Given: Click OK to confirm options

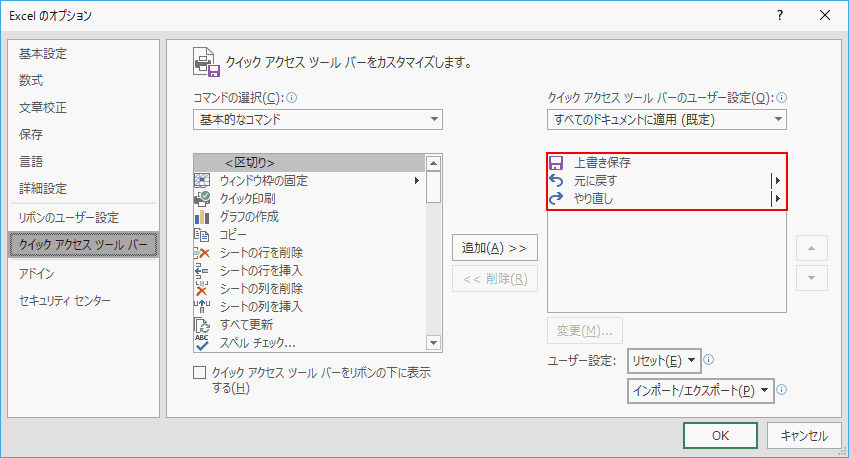Looking at the screenshot, I should tap(720, 436).
